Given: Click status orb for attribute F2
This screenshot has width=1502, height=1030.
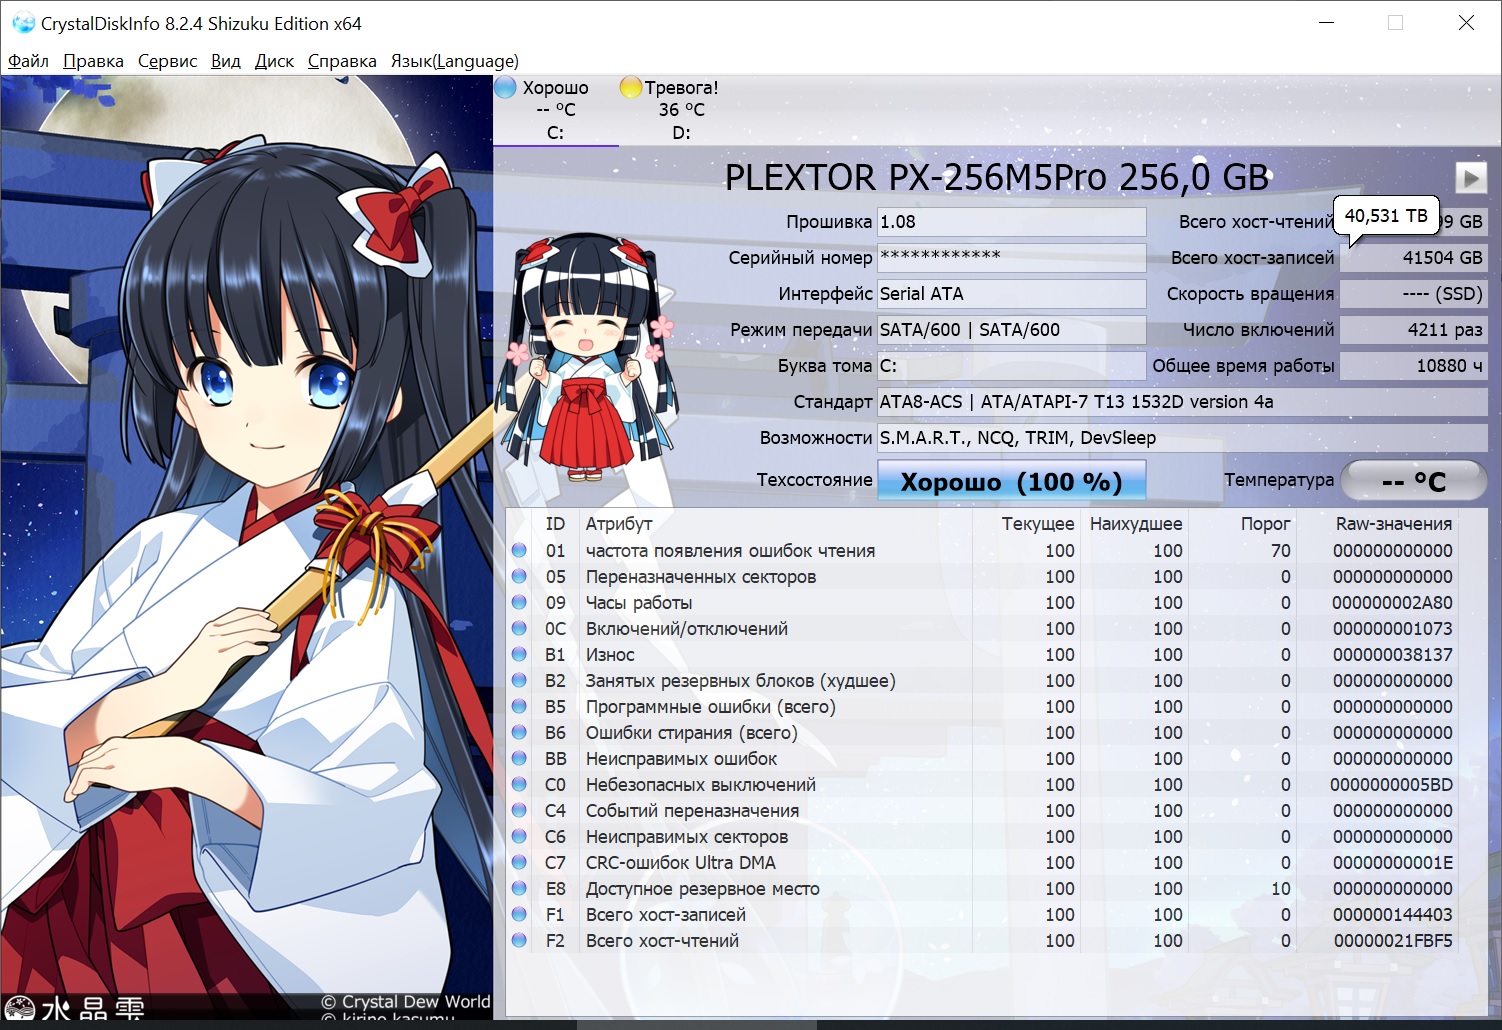Looking at the screenshot, I should pyautogui.click(x=519, y=940).
